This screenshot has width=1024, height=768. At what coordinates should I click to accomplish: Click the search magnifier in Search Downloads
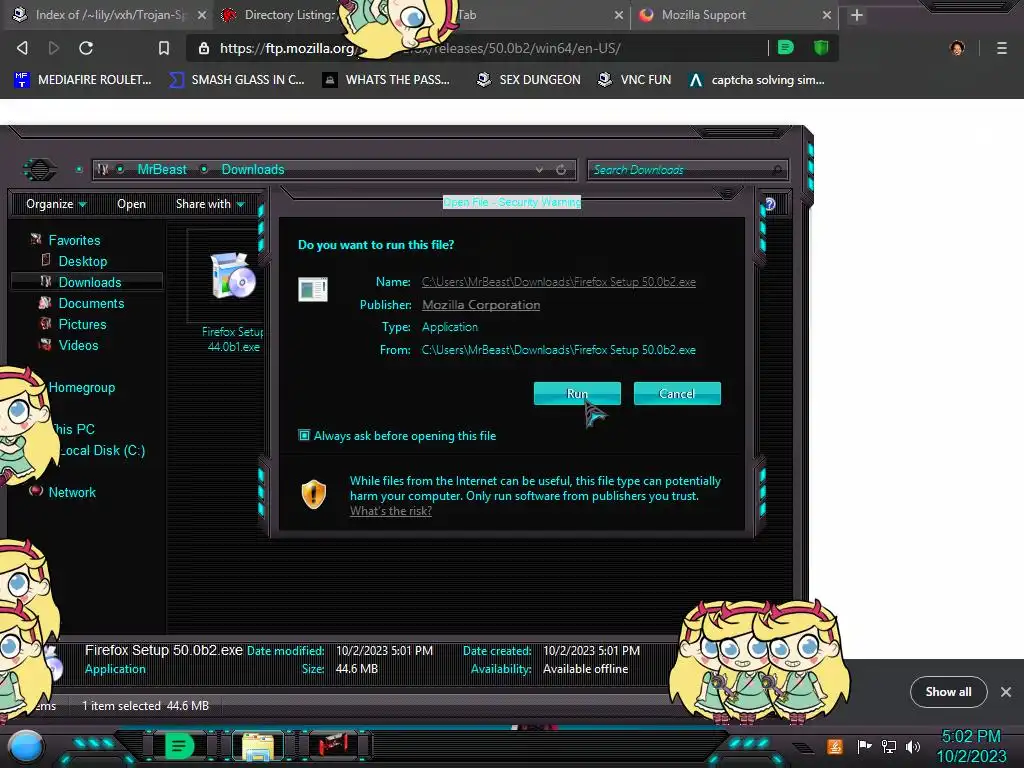[777, 170]
